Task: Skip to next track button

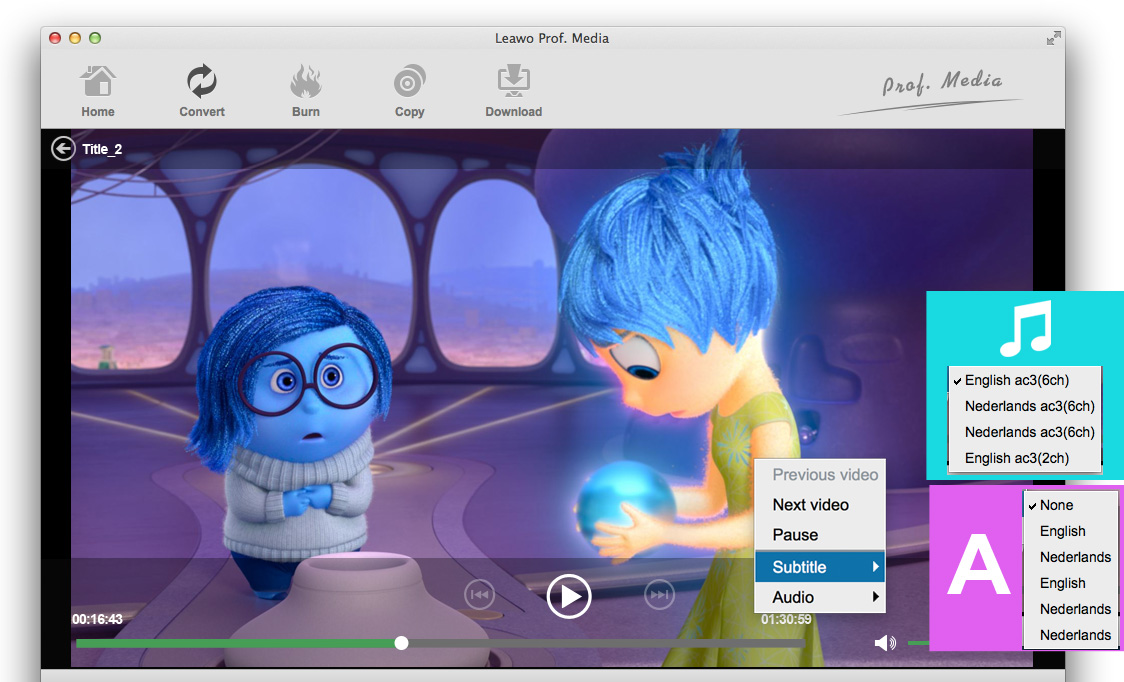Action: pyautogui.click(x=659, y=596)
